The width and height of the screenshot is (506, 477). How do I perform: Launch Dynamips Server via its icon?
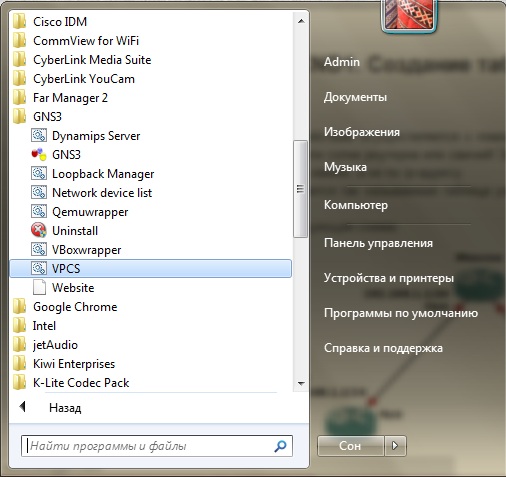(x=39, y=136)
